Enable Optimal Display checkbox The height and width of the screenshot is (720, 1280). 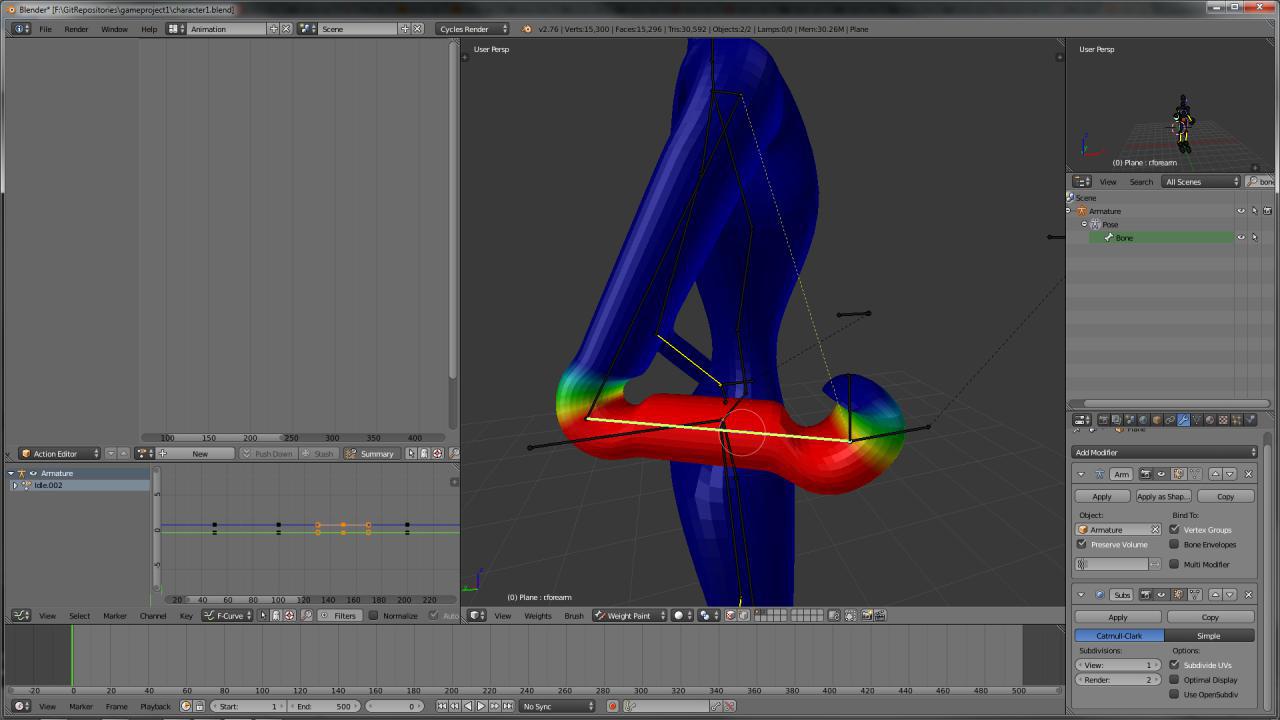pos(1174,680)
